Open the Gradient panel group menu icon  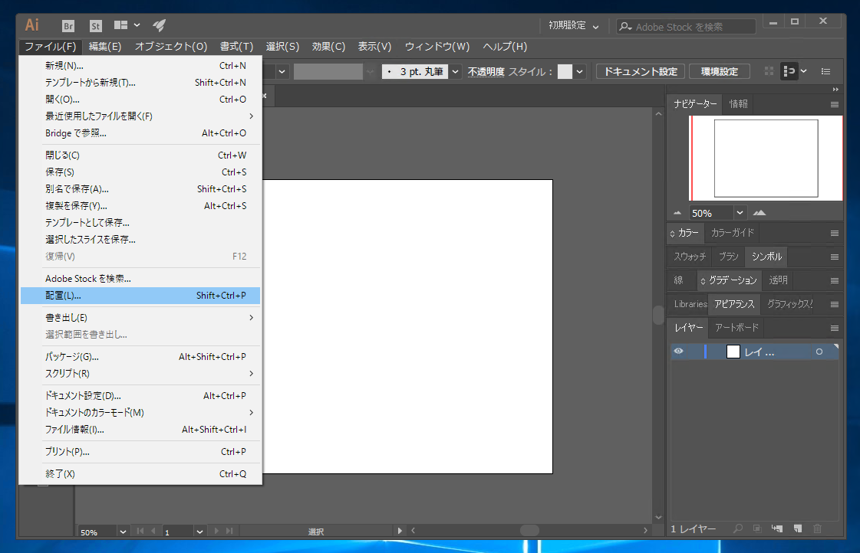coord(834,281)
